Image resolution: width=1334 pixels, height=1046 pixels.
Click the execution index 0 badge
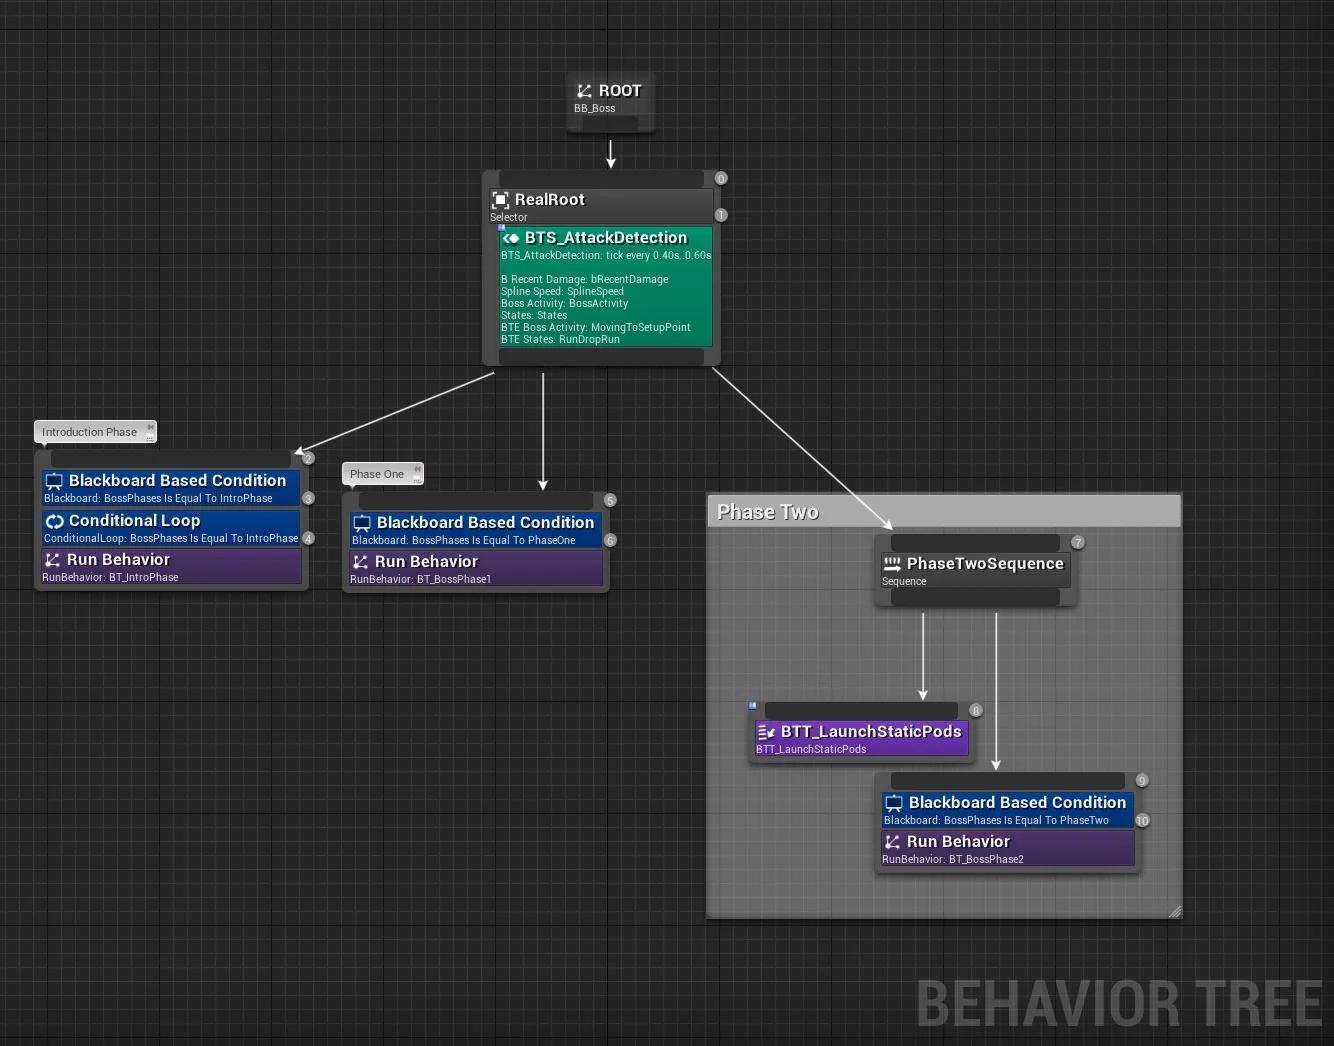tap(720, 178)
